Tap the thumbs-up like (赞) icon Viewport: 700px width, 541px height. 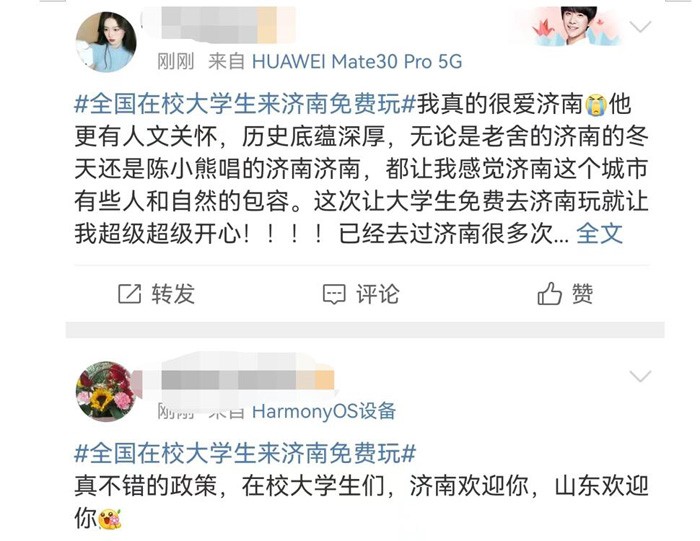(x=549, y=293)
